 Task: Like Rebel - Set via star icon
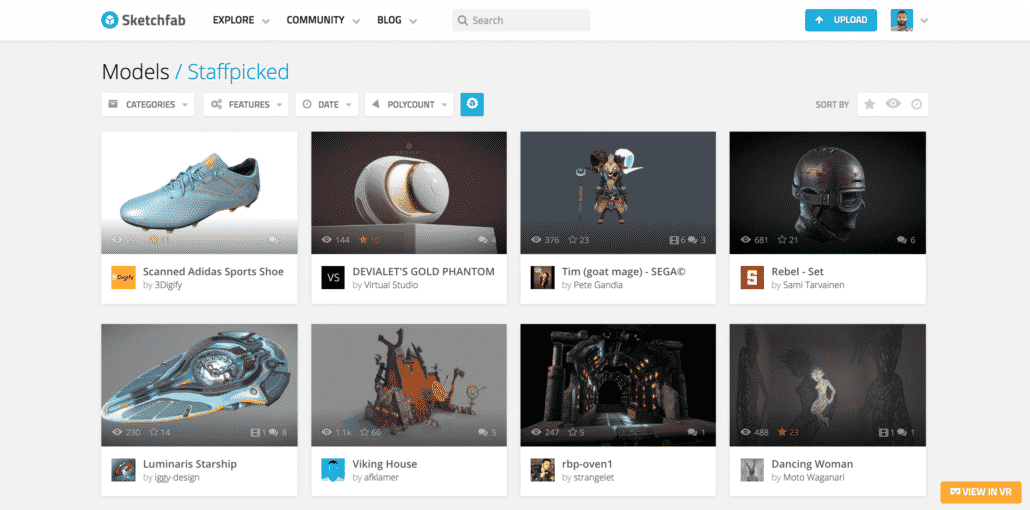[x=782, y=240]
